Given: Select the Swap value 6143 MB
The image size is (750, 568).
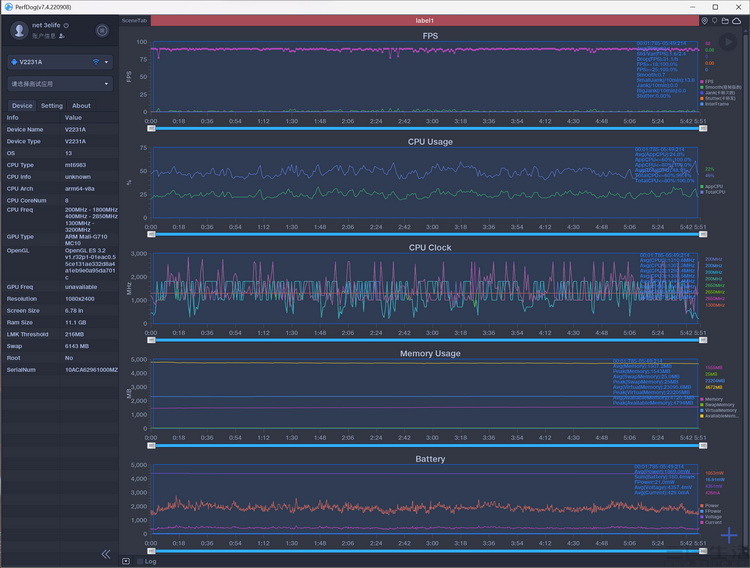Looking at the screenshot, I should 77,346.
